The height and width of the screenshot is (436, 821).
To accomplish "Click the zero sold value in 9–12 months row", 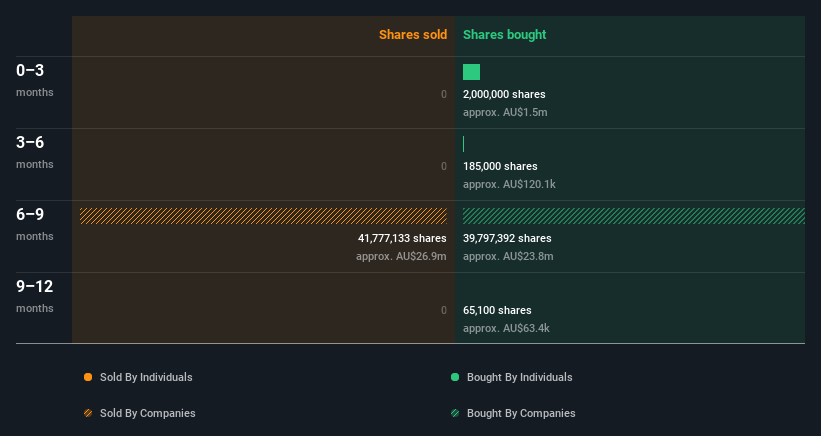I will [443, 310].
